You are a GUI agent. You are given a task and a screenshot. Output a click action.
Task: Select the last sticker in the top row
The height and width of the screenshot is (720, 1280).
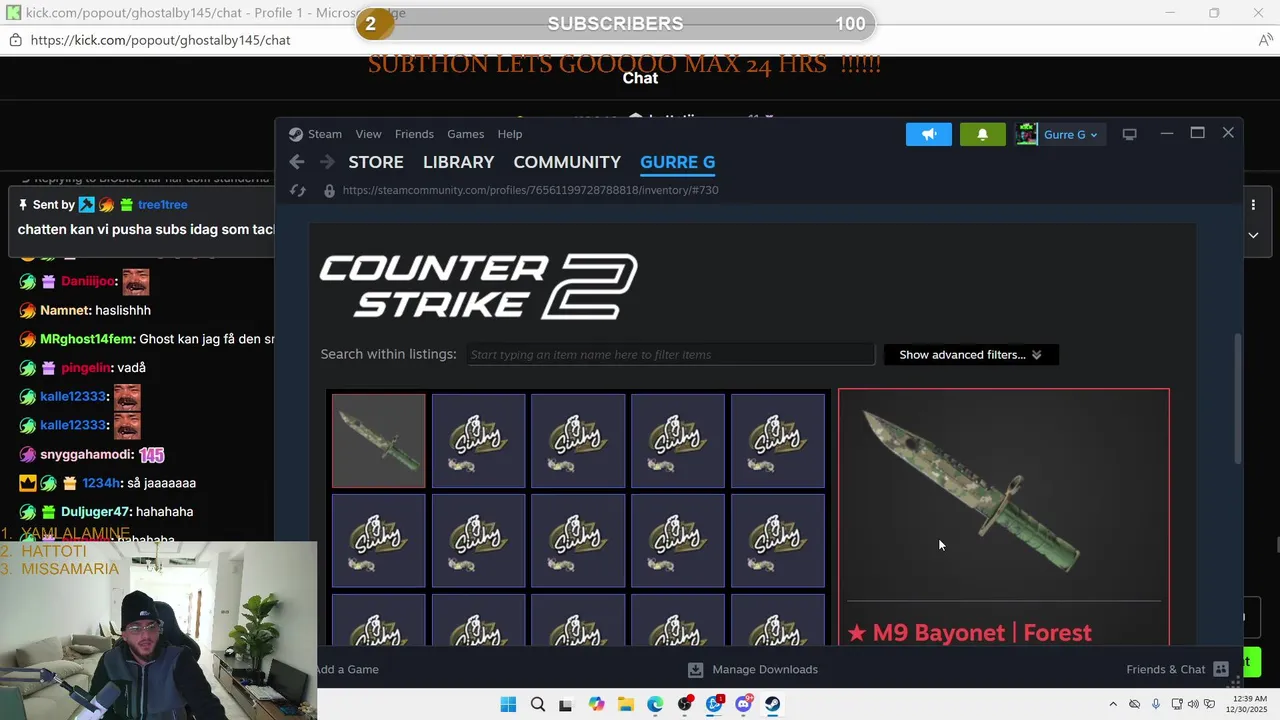point(778,441)
